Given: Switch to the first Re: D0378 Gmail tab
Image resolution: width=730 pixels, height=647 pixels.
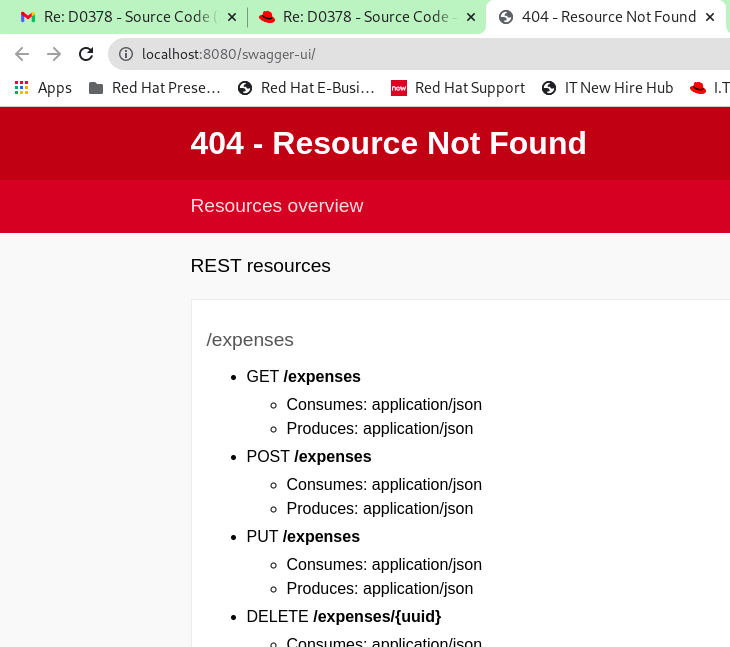Looking at the screenshot, I should click(128, 17).
